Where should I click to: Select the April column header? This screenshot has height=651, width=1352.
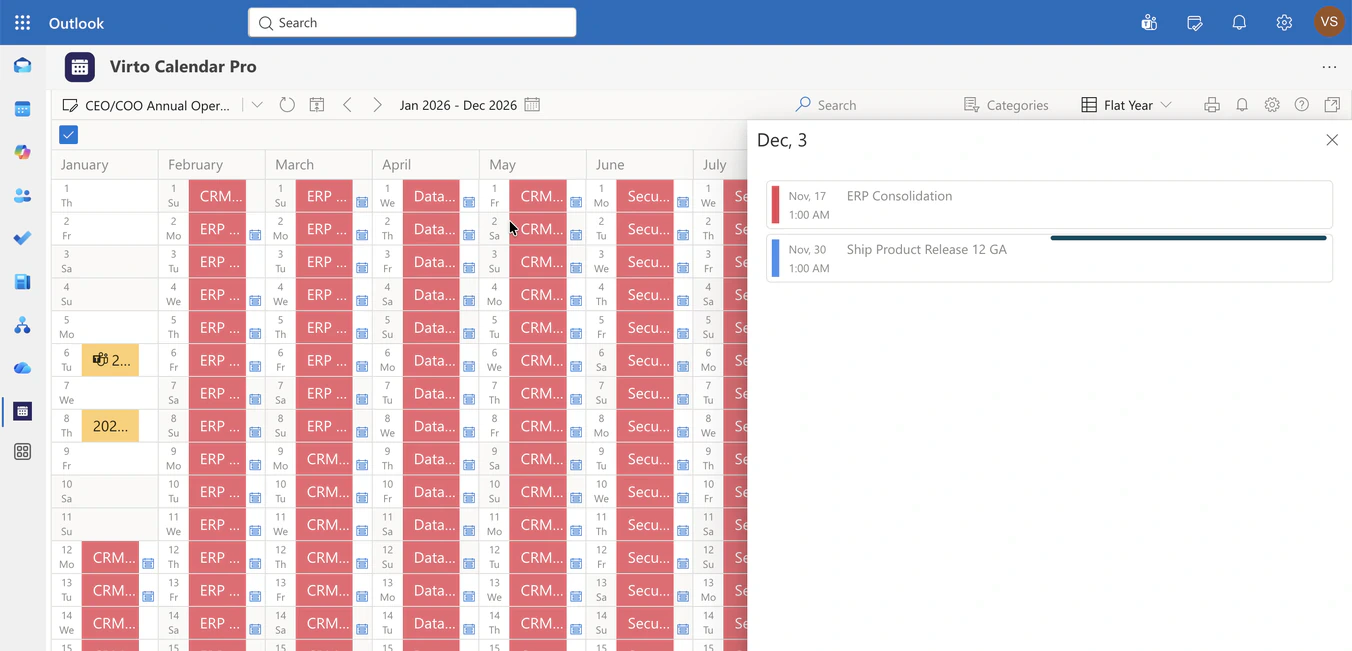point(425,165)
